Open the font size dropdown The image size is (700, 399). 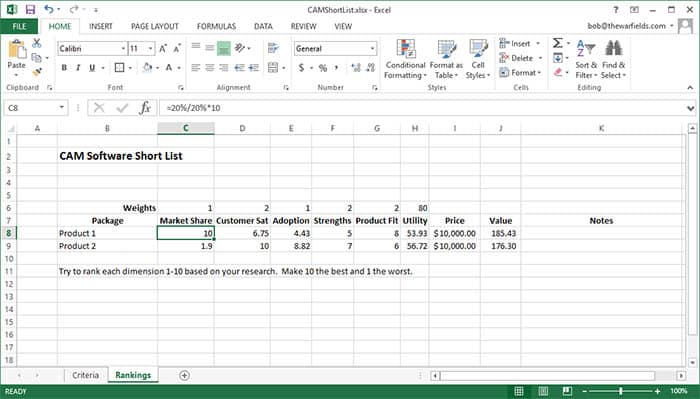151,49
